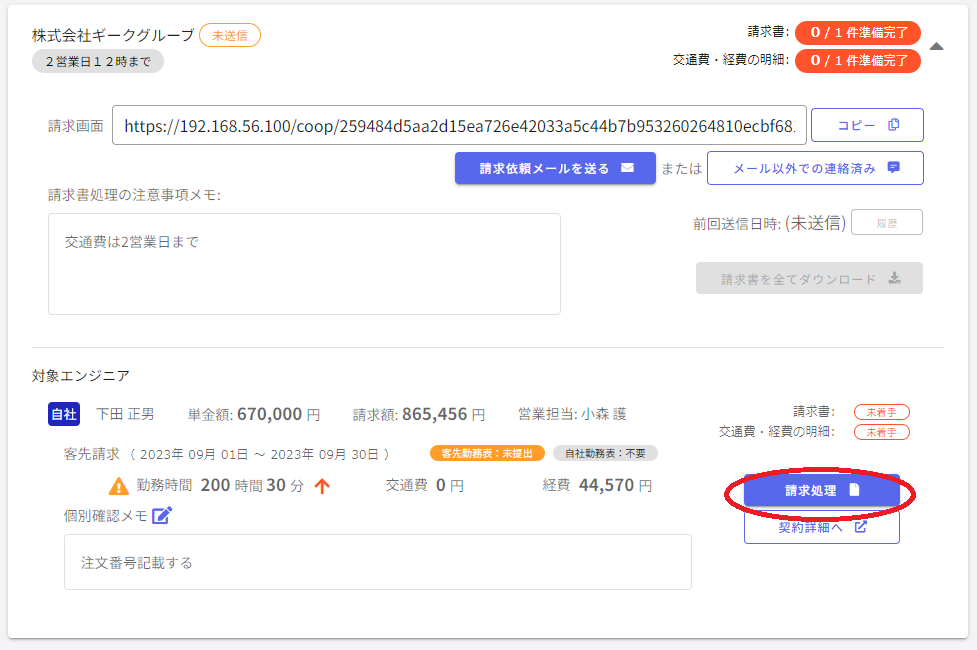Start 請求処理 for 下田 正男
The height and width of the screenshot is (650, 977).
coord(821,491)
